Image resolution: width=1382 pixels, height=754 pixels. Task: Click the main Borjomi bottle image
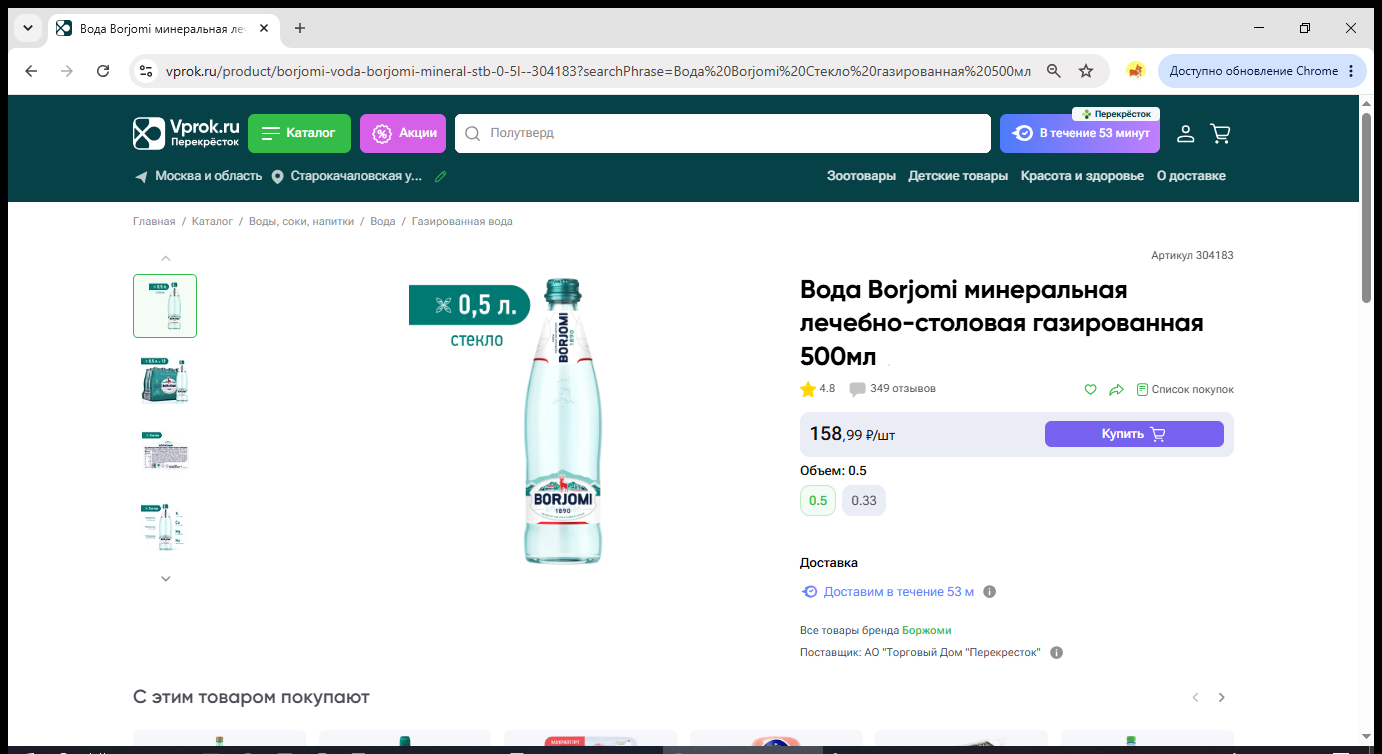click(564, 421)
